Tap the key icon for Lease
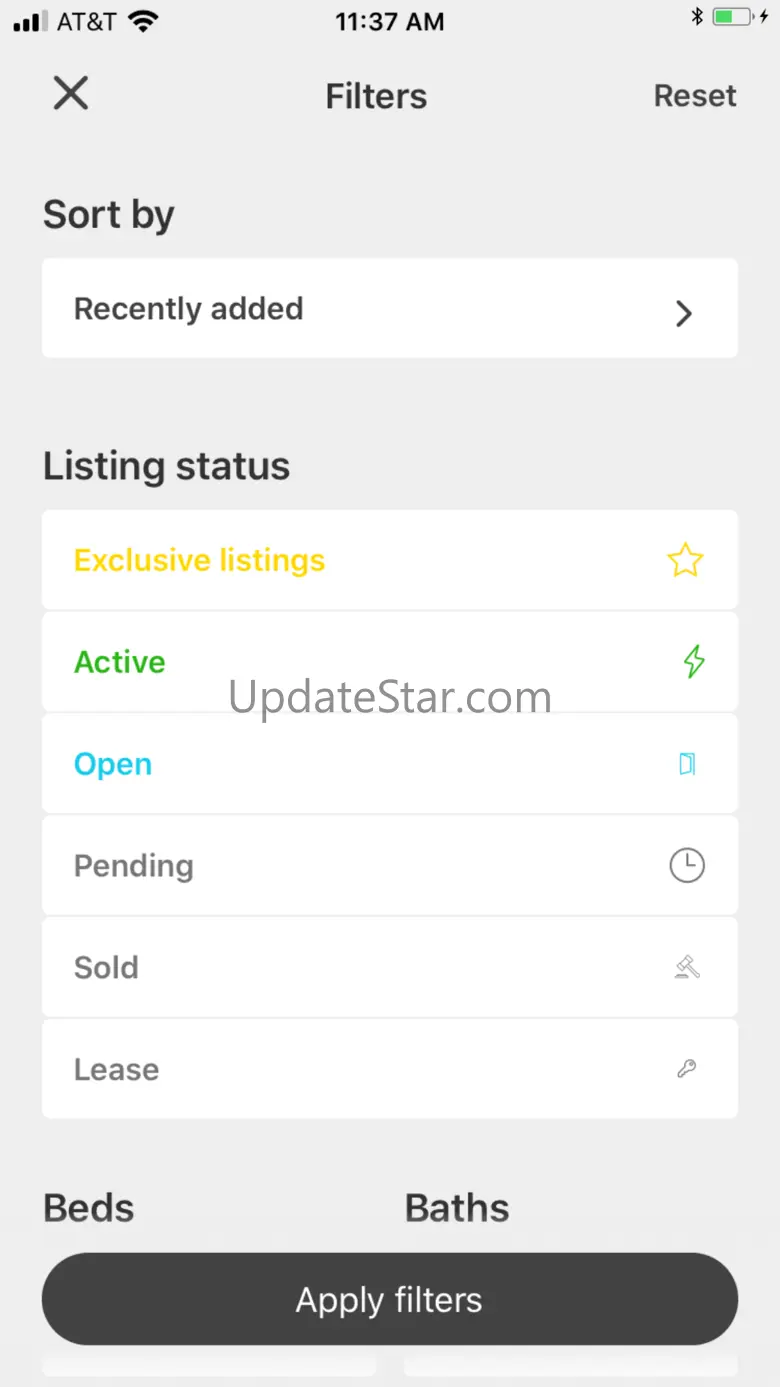Viewport: 780px width, 1387px height. [687, 1069]
